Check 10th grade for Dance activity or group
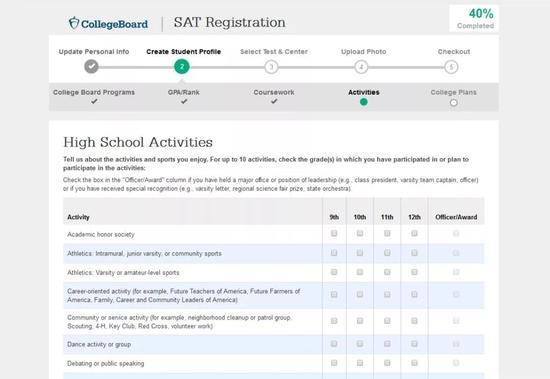The image size is (550, 379). pyautogui.click(x=360, y=344)
